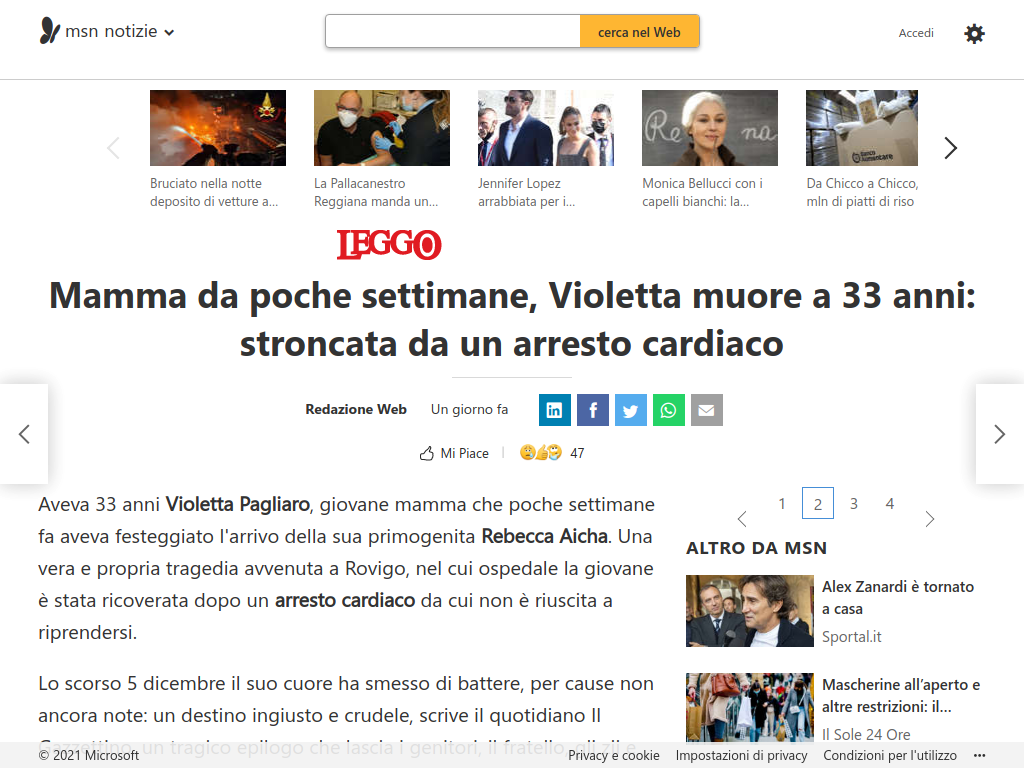This screenshot has height=768, width=1024.
Task: Open Alex Zanardi è tornato article
Action: click(897, 598)
